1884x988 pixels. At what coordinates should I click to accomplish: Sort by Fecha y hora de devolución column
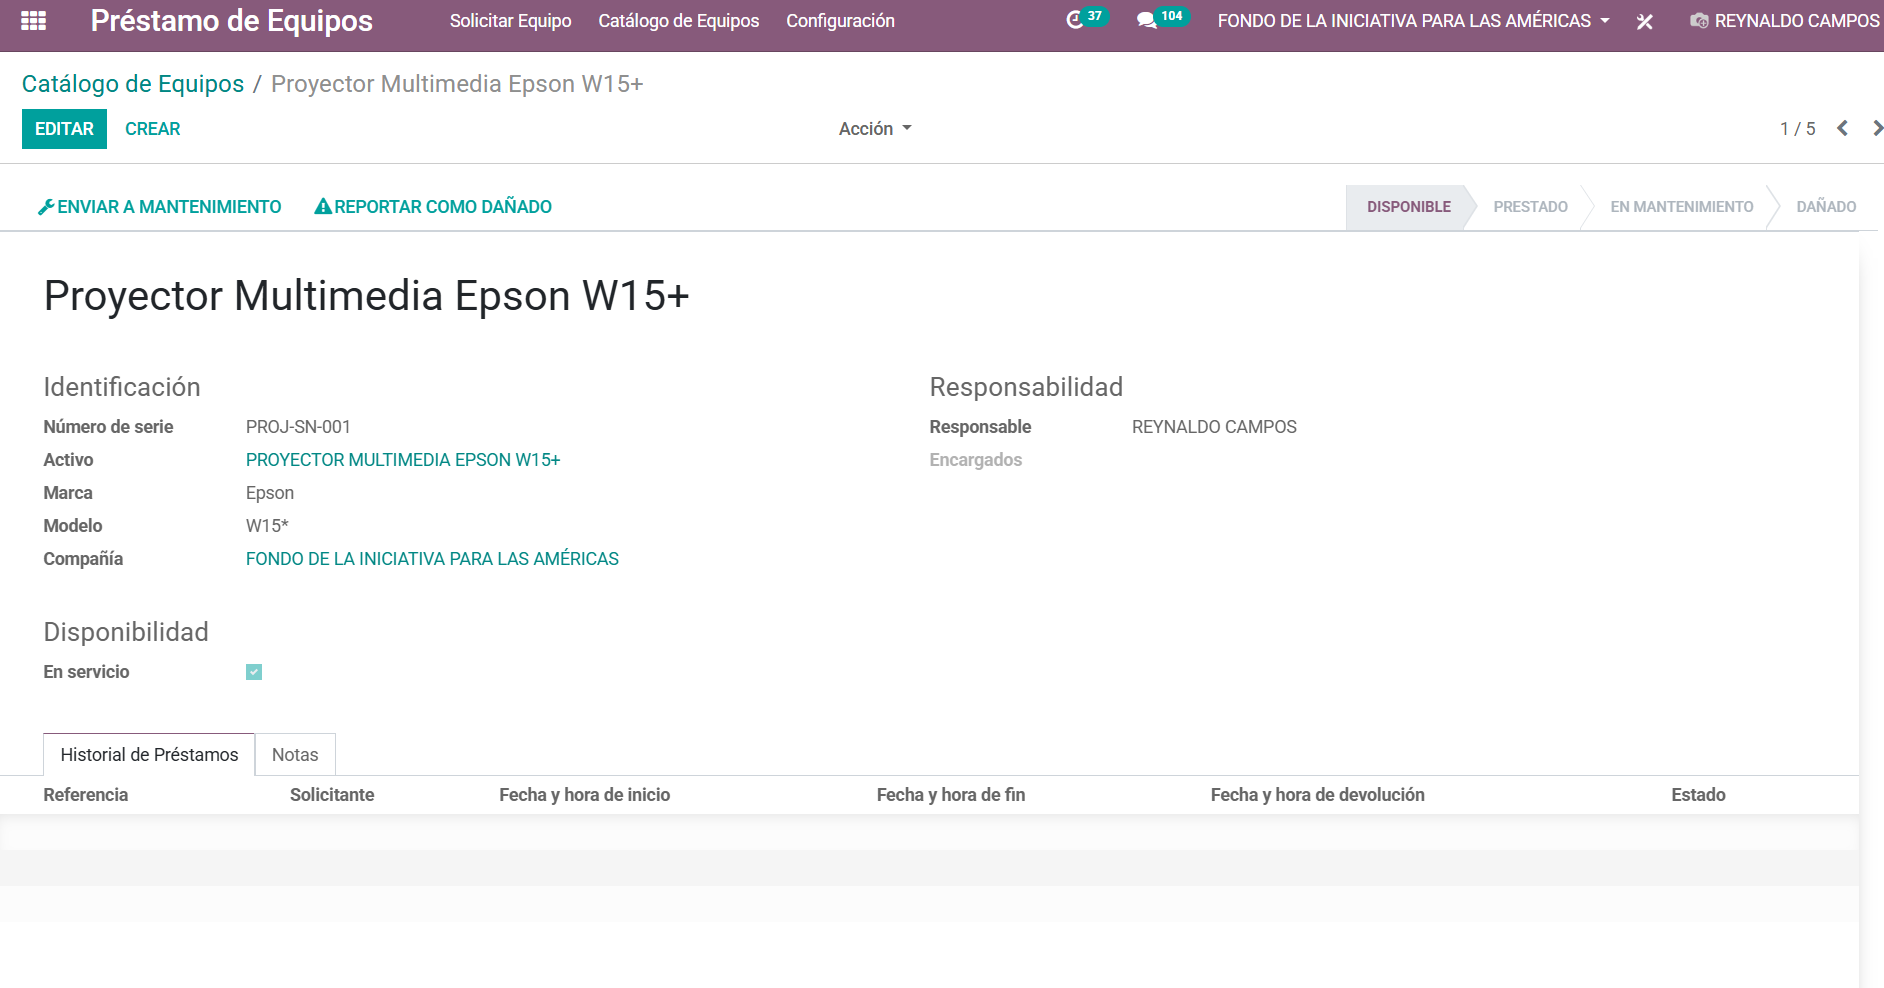(1318, 795)
